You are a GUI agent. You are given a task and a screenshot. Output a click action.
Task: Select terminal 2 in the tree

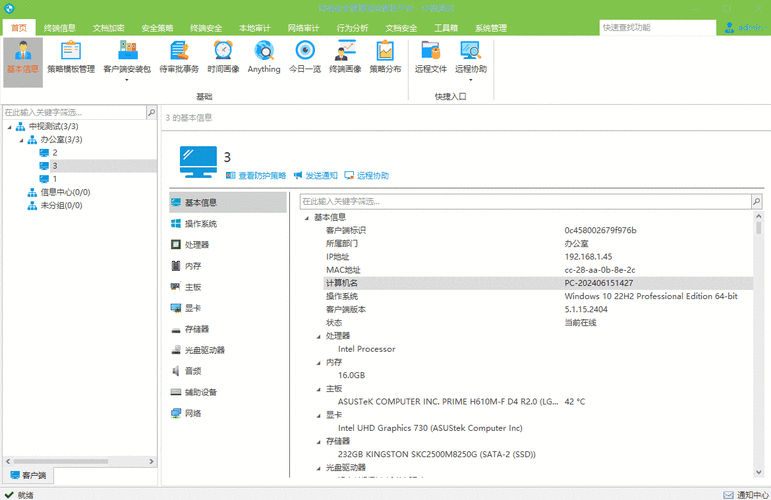[55, 153]
